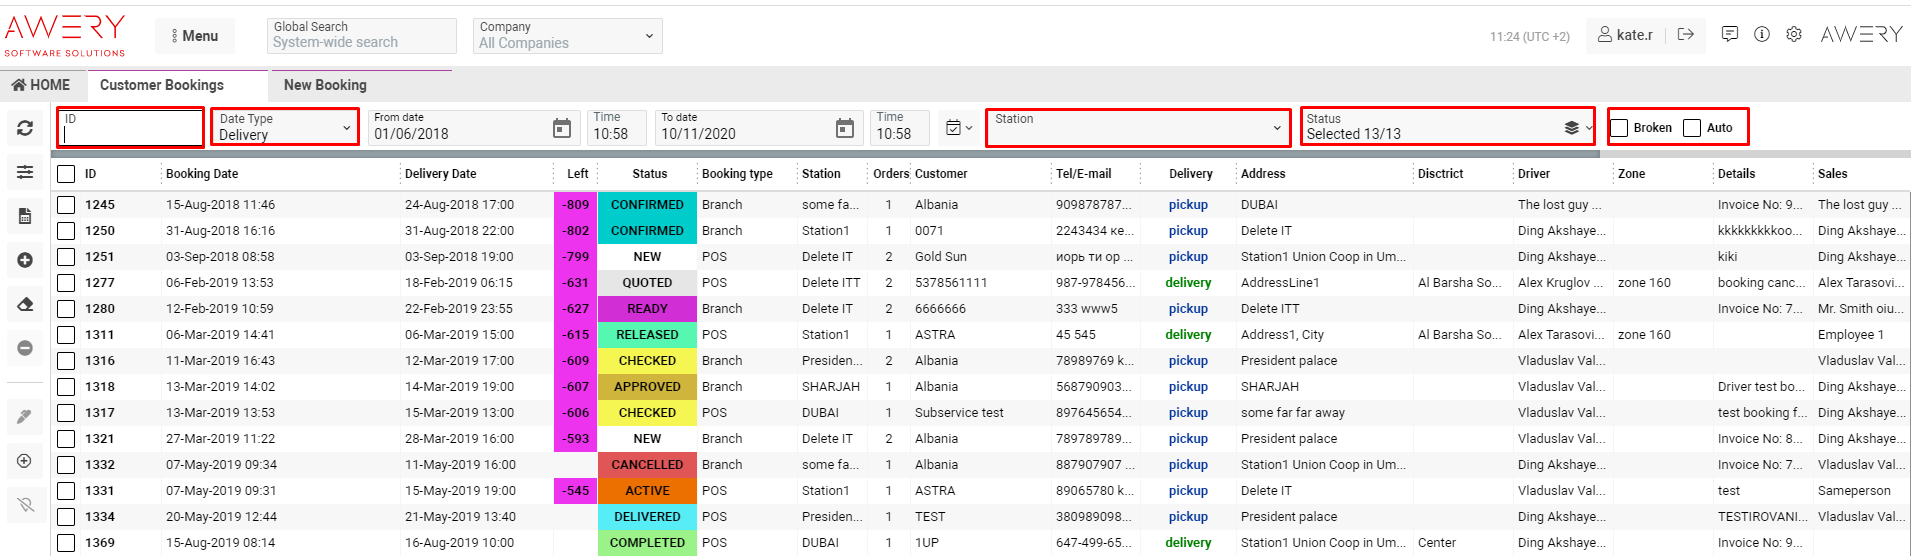Viewport: 1911px width, 556px height.
Task: Open settings gear icon in header
Action: (1794, 34)
